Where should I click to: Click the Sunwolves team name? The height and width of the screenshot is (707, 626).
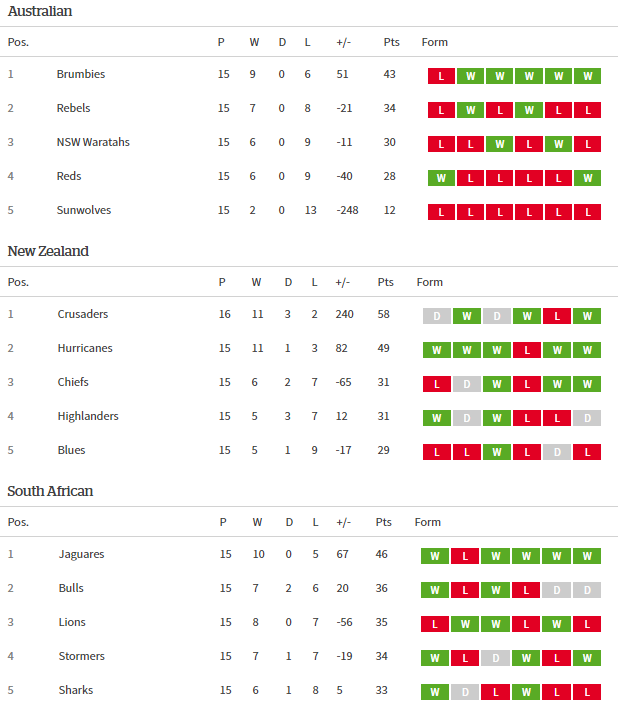coord(84,210)
